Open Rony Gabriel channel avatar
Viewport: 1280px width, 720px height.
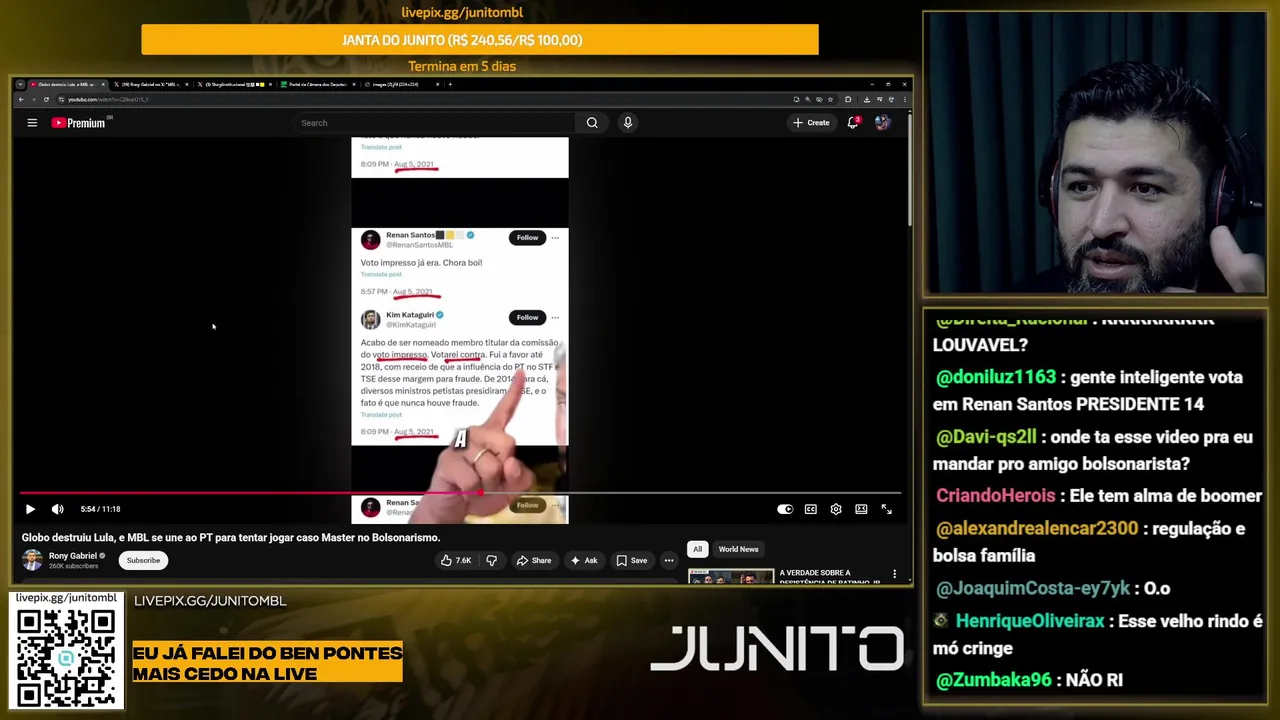click(32, 560)
